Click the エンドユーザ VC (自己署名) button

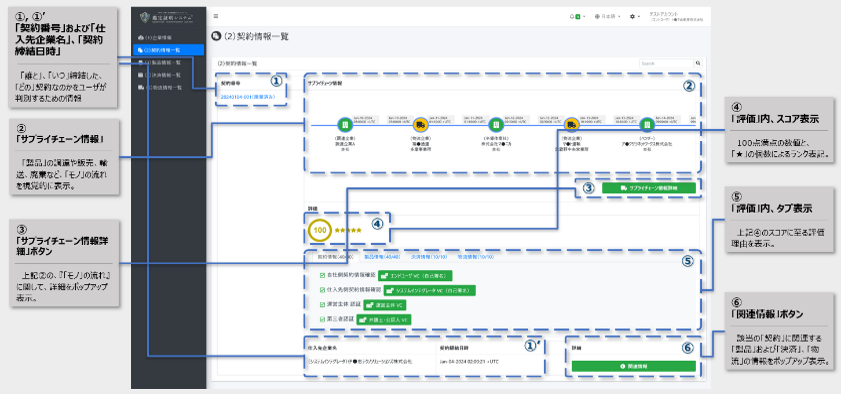click(415, 275)
